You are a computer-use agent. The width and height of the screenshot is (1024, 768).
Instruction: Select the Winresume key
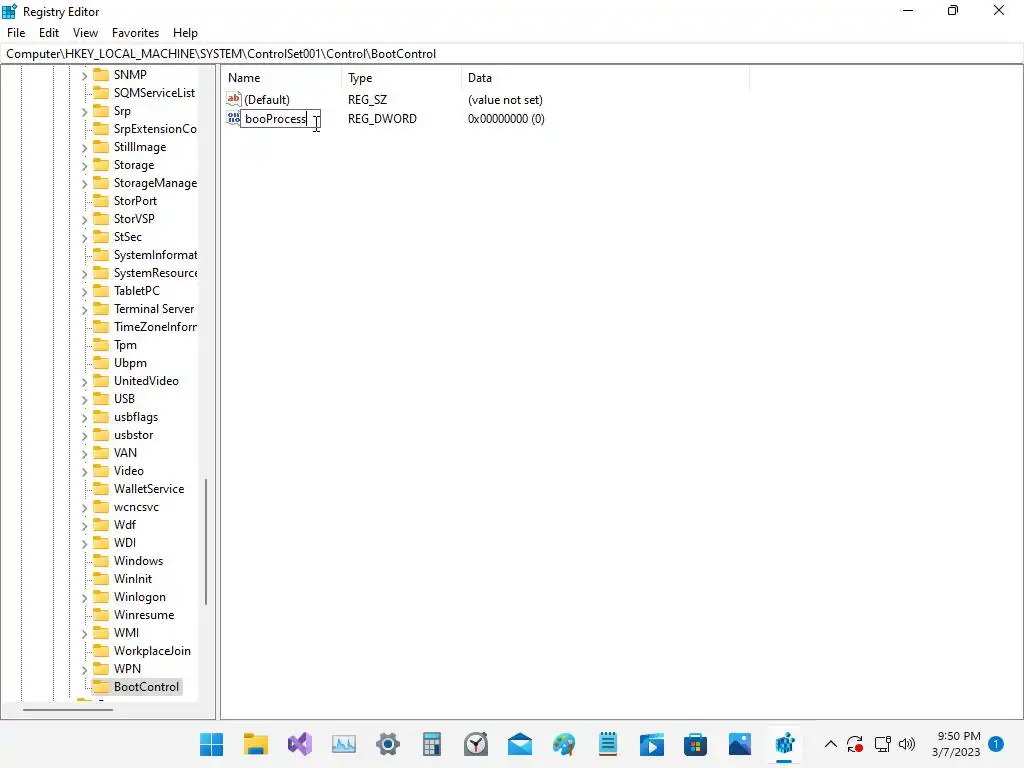(x=144, y=615)
